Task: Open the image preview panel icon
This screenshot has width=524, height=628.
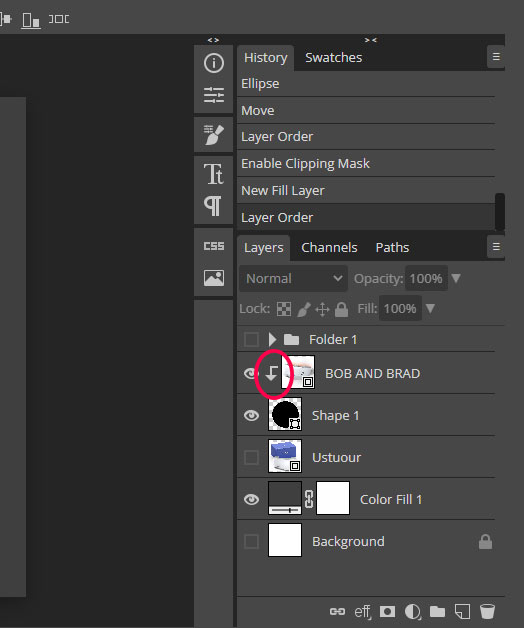Action: tap(214, 278)
